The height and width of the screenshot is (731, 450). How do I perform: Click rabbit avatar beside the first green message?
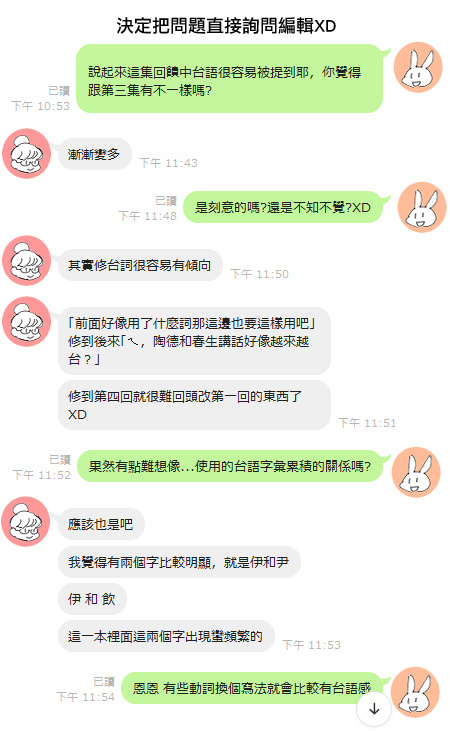418,67
